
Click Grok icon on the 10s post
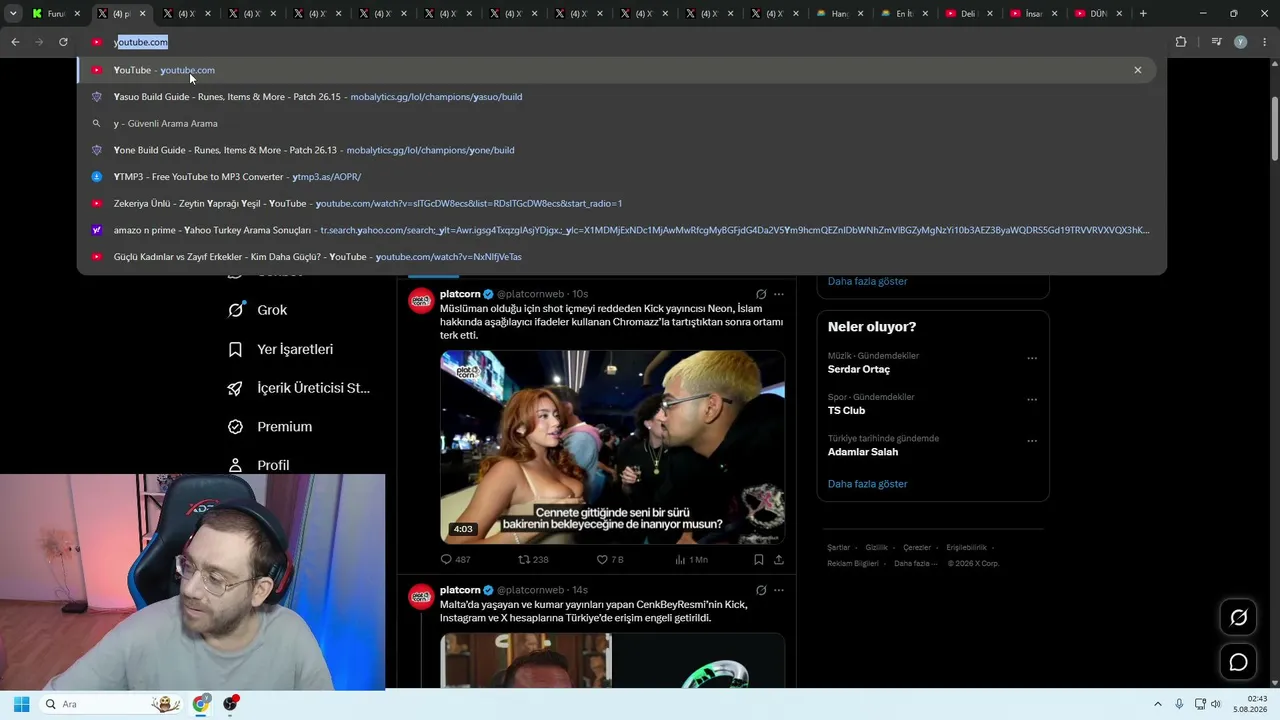761,294
